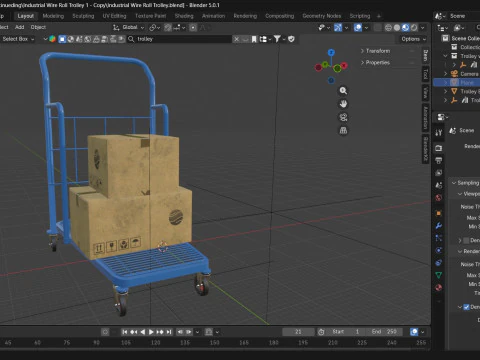480x360 pixels.
Task: Switch to the Shading workspace tab
Action: coord(184,16)
